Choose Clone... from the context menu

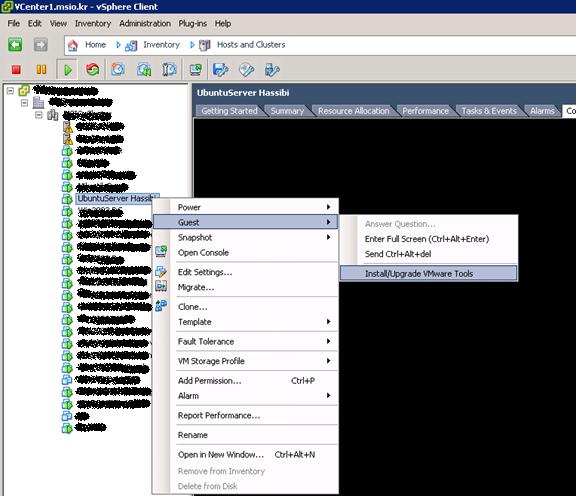point(246,307)
